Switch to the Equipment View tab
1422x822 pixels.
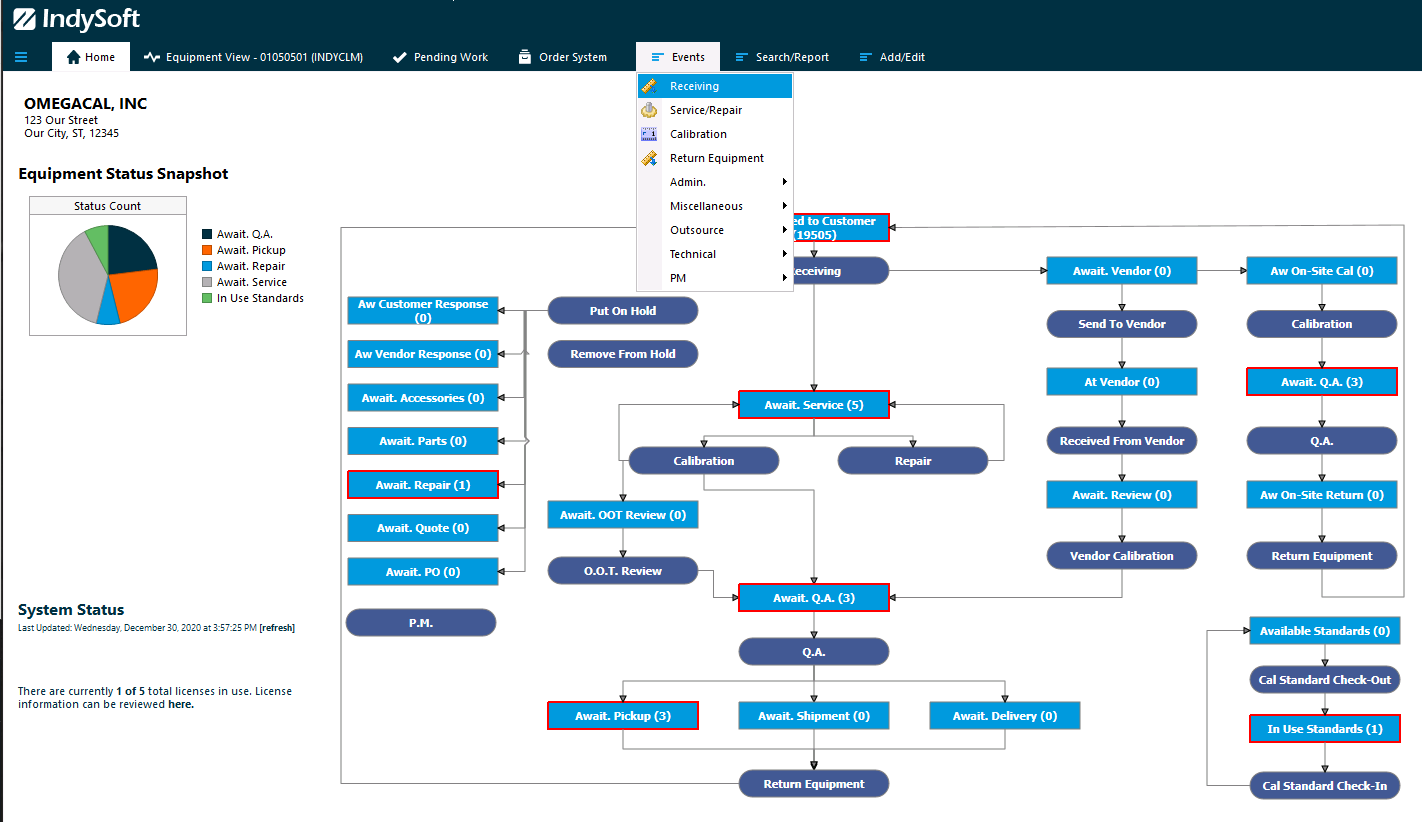click(253, 57)
